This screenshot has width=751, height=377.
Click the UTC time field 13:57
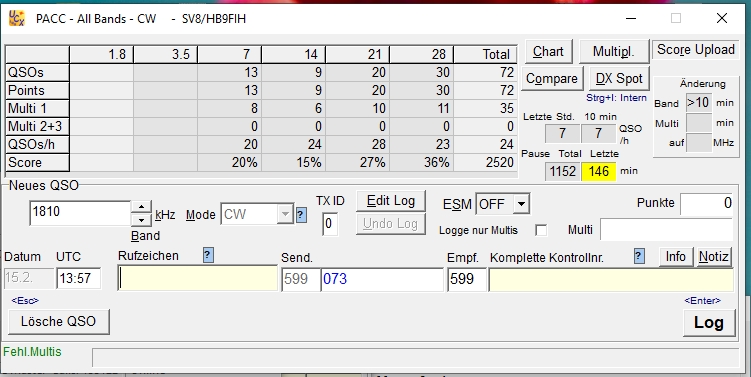click(x=79, y=279)
